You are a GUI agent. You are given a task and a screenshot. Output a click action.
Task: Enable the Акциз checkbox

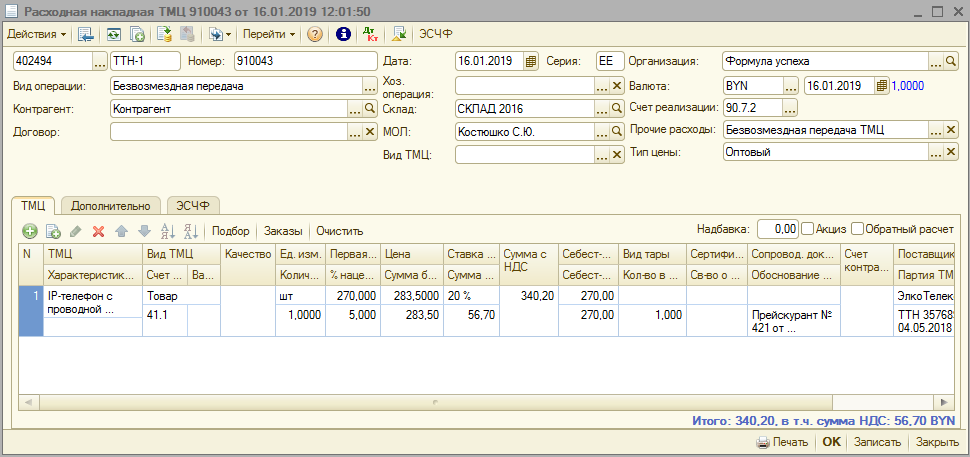click(x=808, y=229)
